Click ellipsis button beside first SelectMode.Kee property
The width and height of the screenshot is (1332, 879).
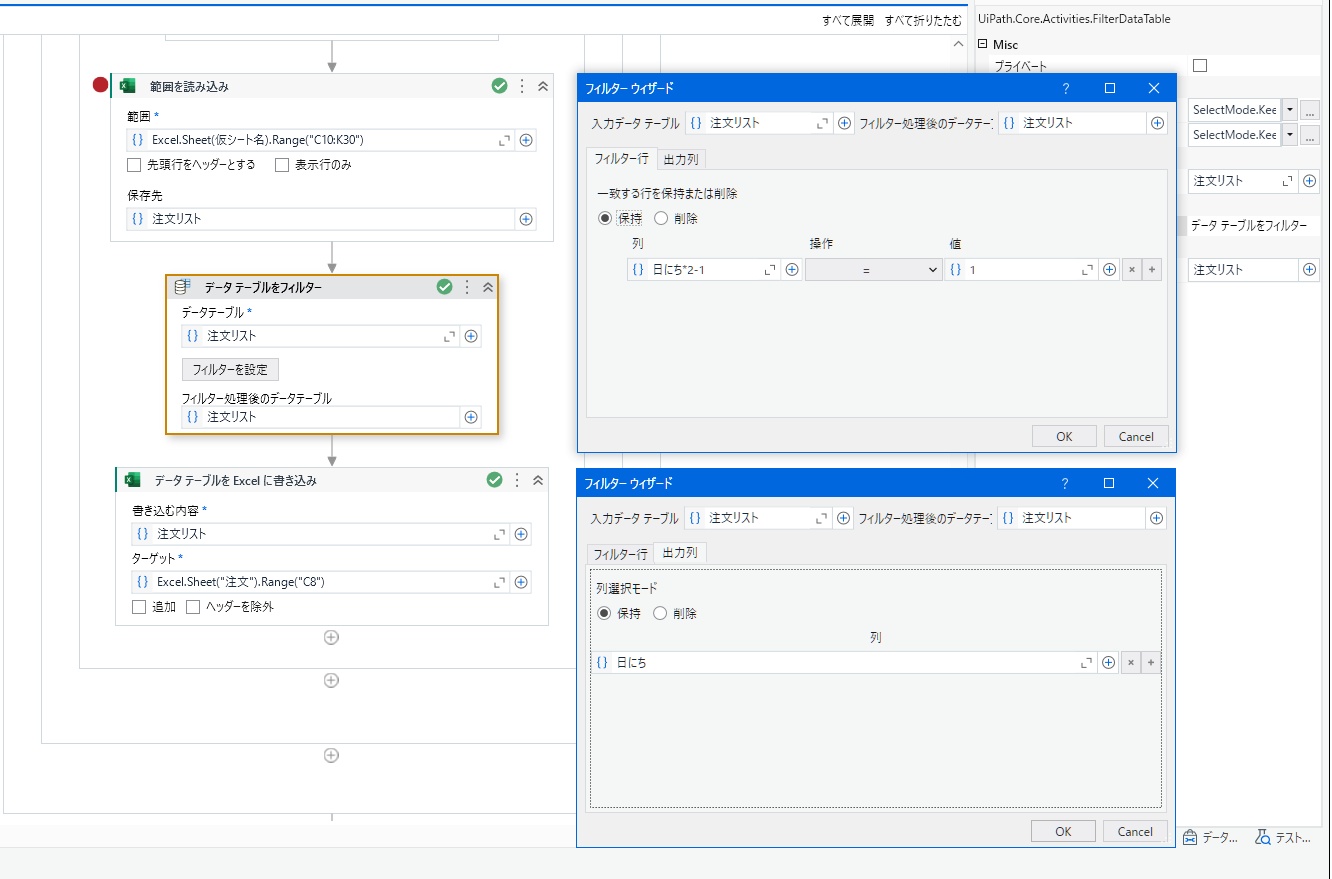1310,109
